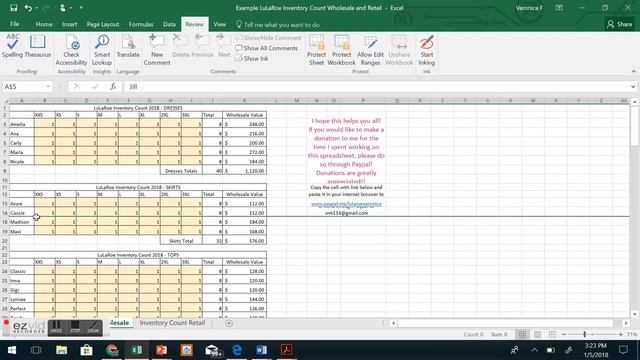The width and height of the screenshot is (640, 360).
Task: Click the Insert Function fx button
Action: pos(113,87)
